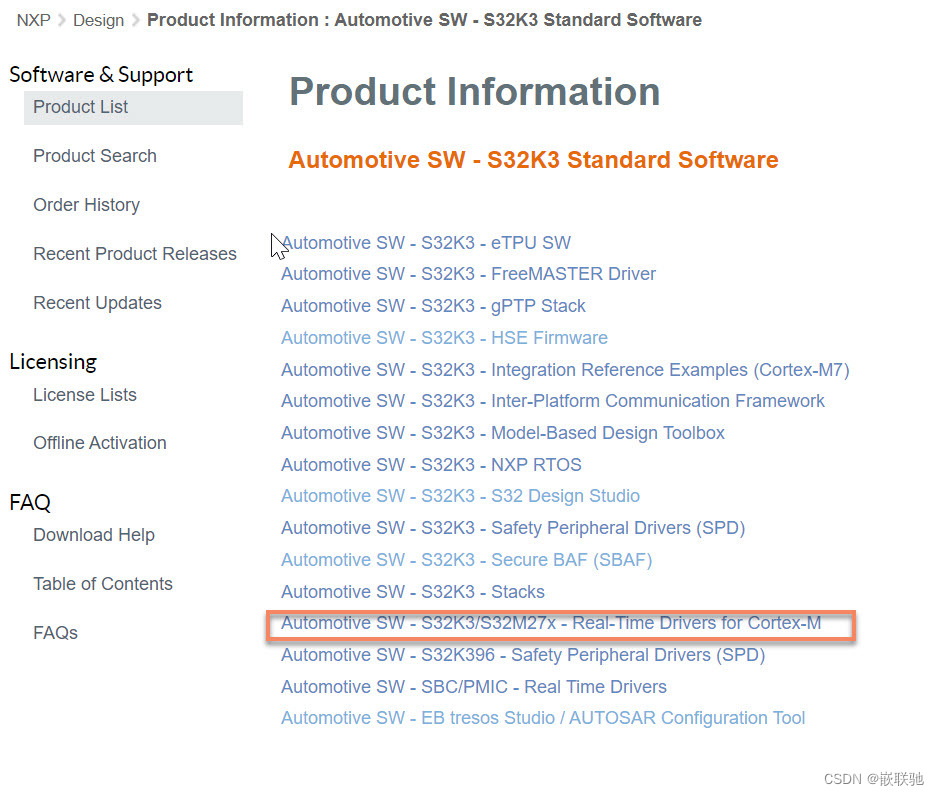Open Safety Peripheral Drivers (SPD) for S32K3
This screenshot has height=795, width=939.
click(513, 528)
